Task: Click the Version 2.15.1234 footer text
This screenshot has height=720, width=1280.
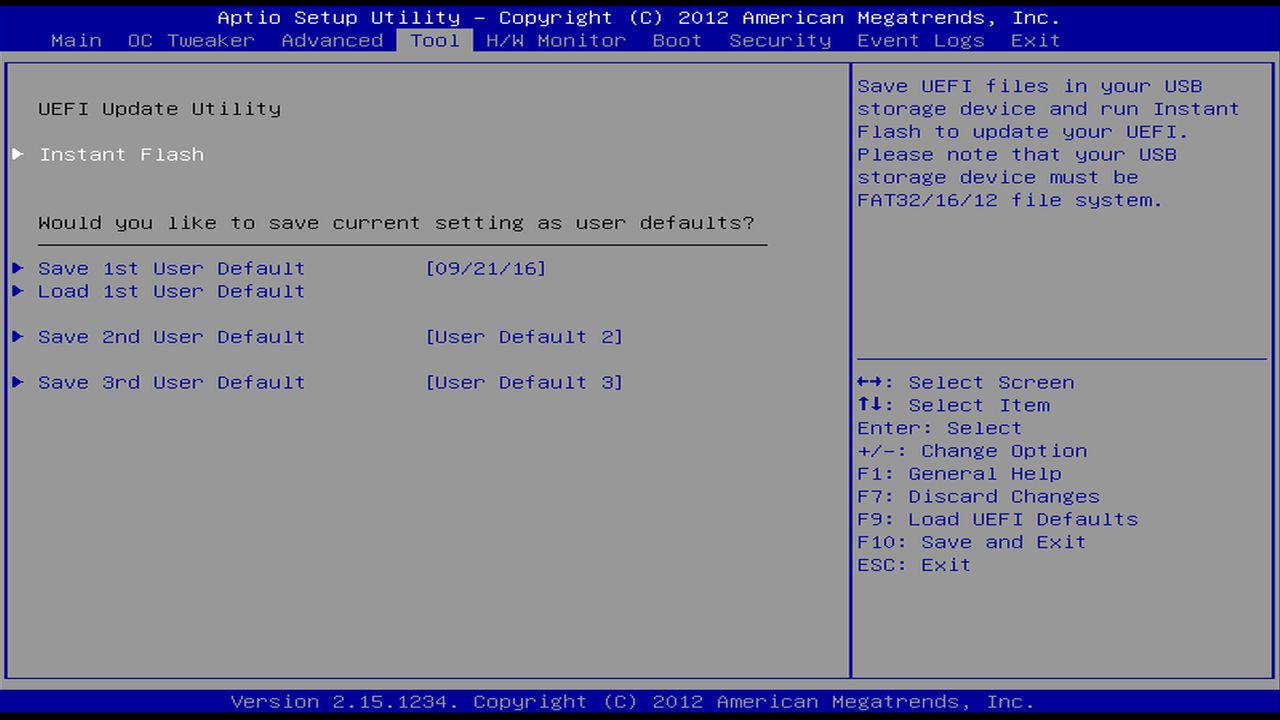Action: [x=632, y=701]
